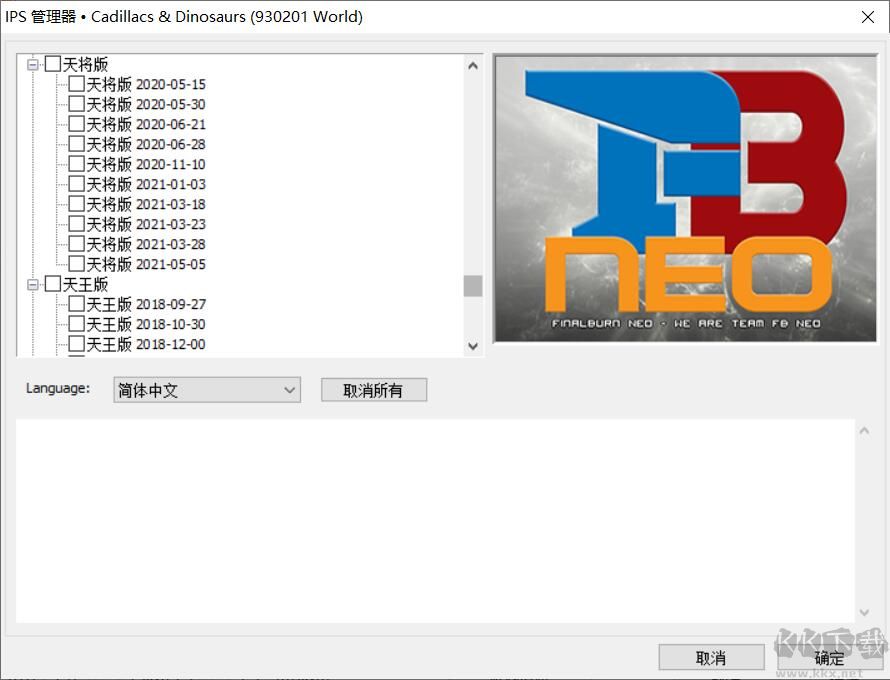Viewport: 890px width, 680px height.
Task: Select the 天将版 2021-03-18 entry text
Action: [146, 204]
